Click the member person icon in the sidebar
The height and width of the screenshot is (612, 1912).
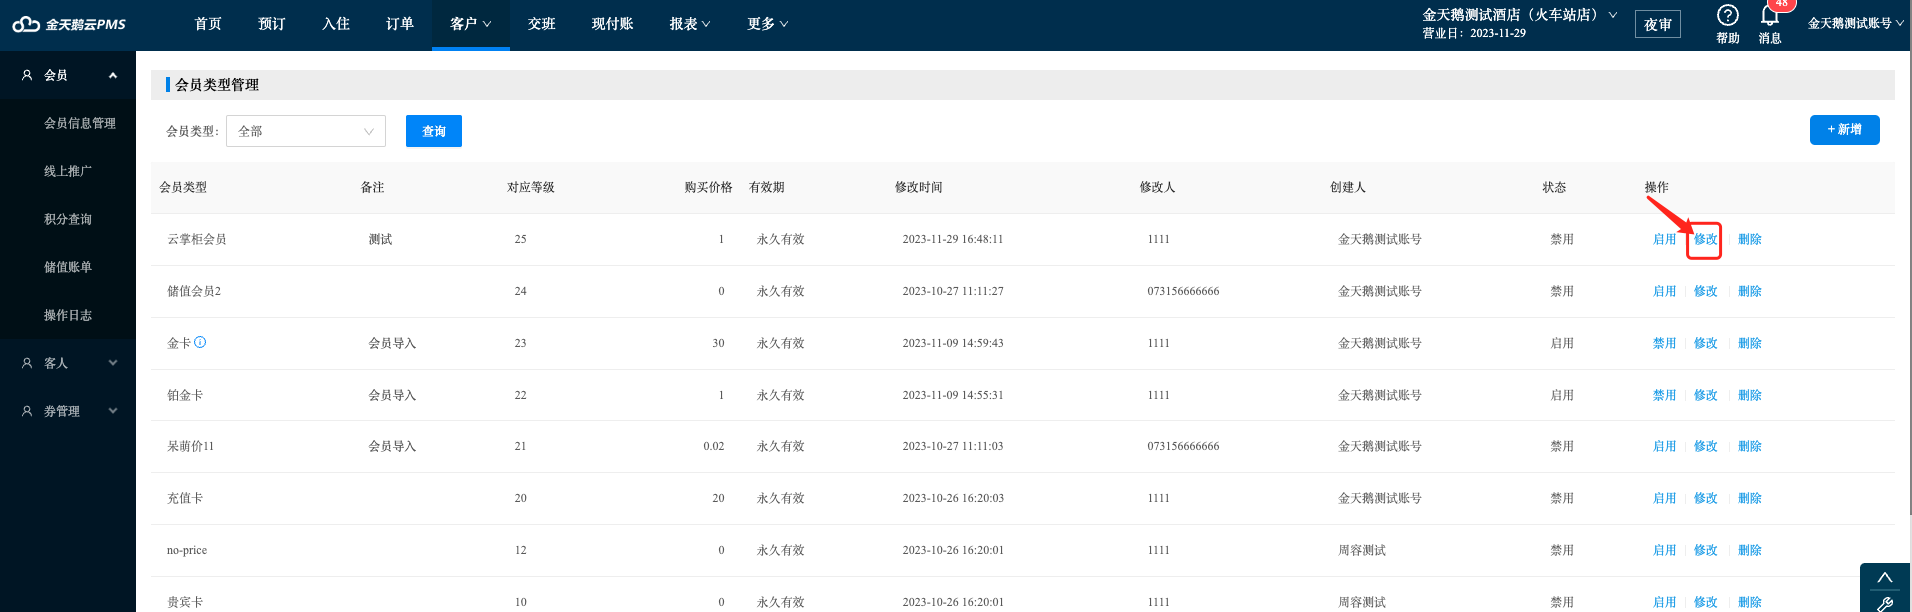[27, 75]
